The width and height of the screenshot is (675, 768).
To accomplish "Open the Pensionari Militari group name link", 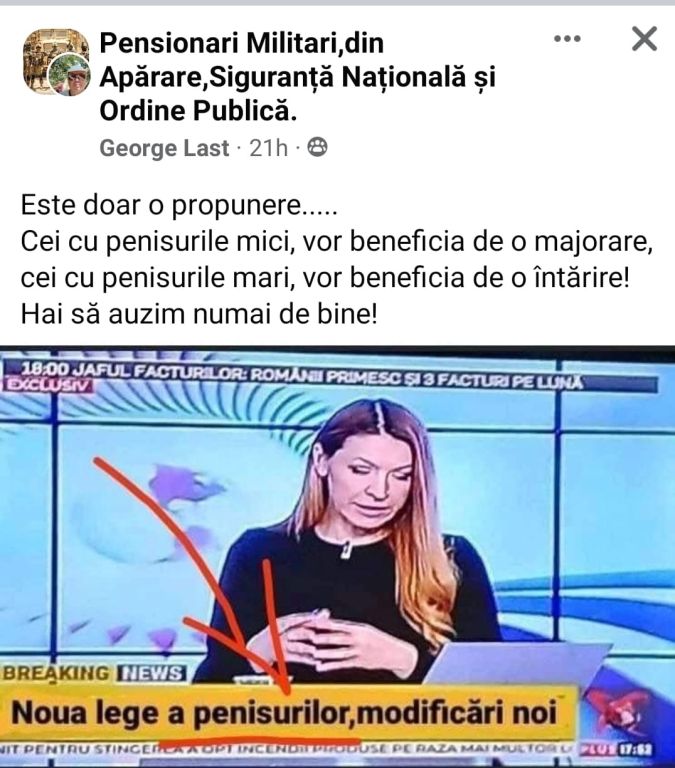I will coord(297,77).
